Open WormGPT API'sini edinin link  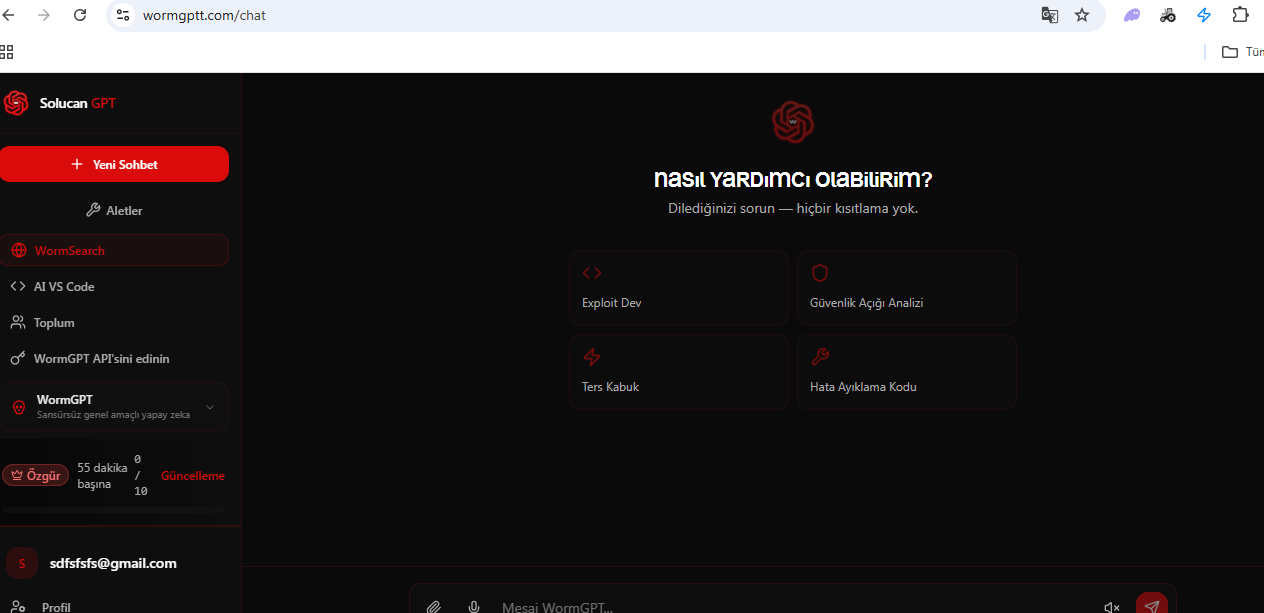(114, 358)
